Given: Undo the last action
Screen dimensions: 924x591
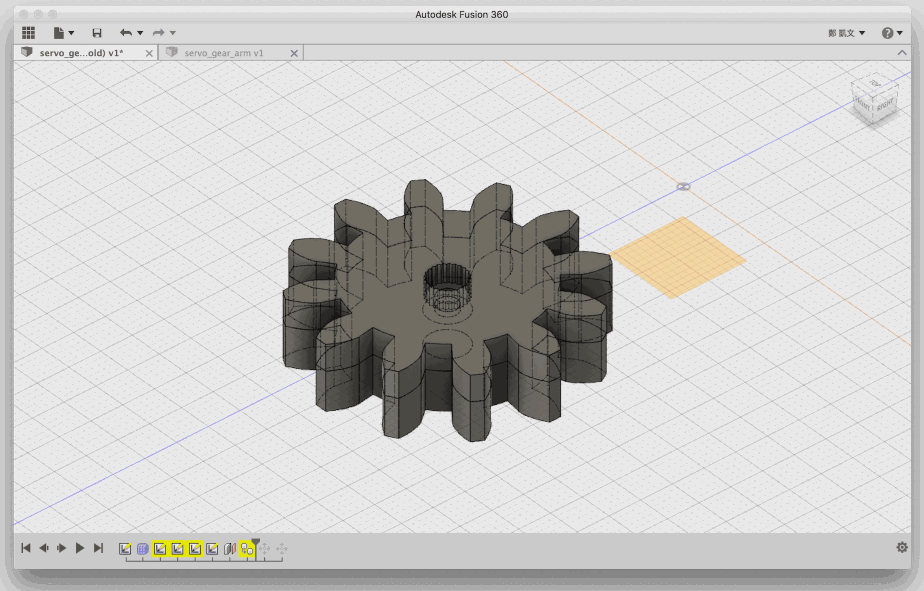Looking at the screenshot, I should pos(126,33).
